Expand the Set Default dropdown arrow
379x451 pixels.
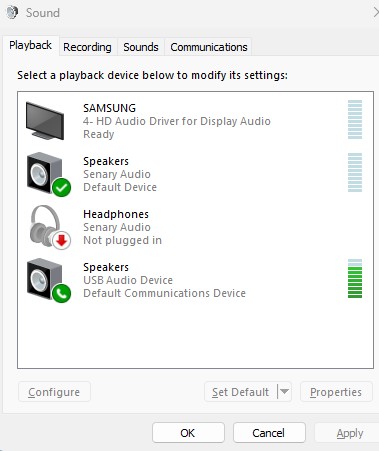pos(284,392)
